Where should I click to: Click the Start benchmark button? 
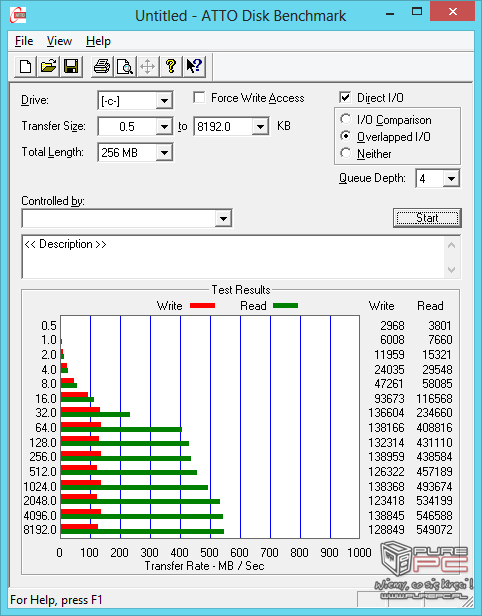click(427, 218)
